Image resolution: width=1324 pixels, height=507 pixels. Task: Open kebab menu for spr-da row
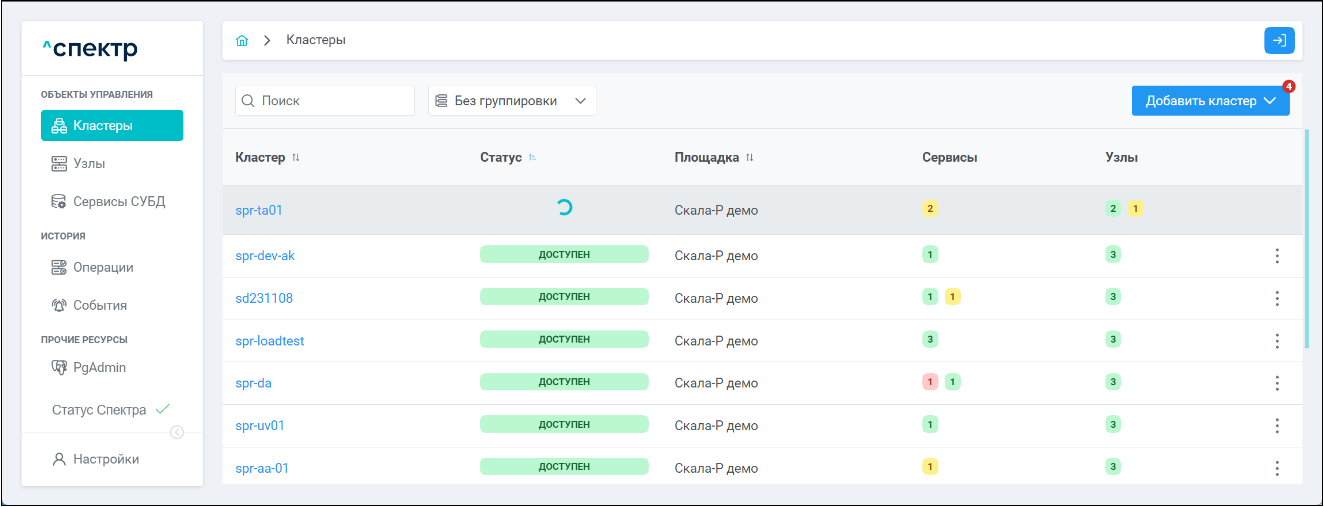[x=1276, y=383]
